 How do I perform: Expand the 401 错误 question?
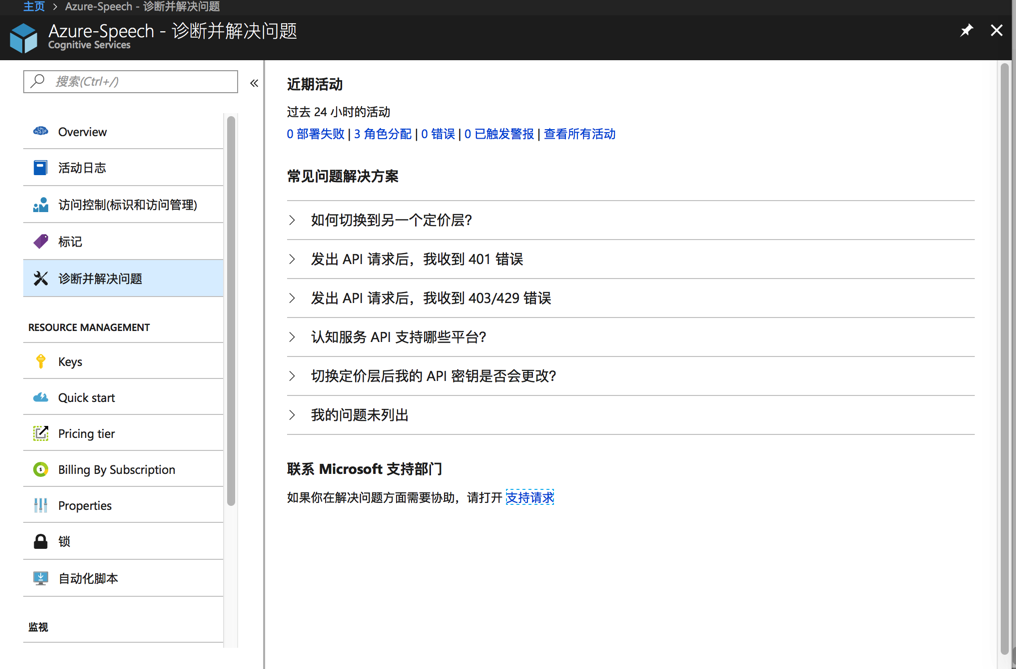[630, 259]
